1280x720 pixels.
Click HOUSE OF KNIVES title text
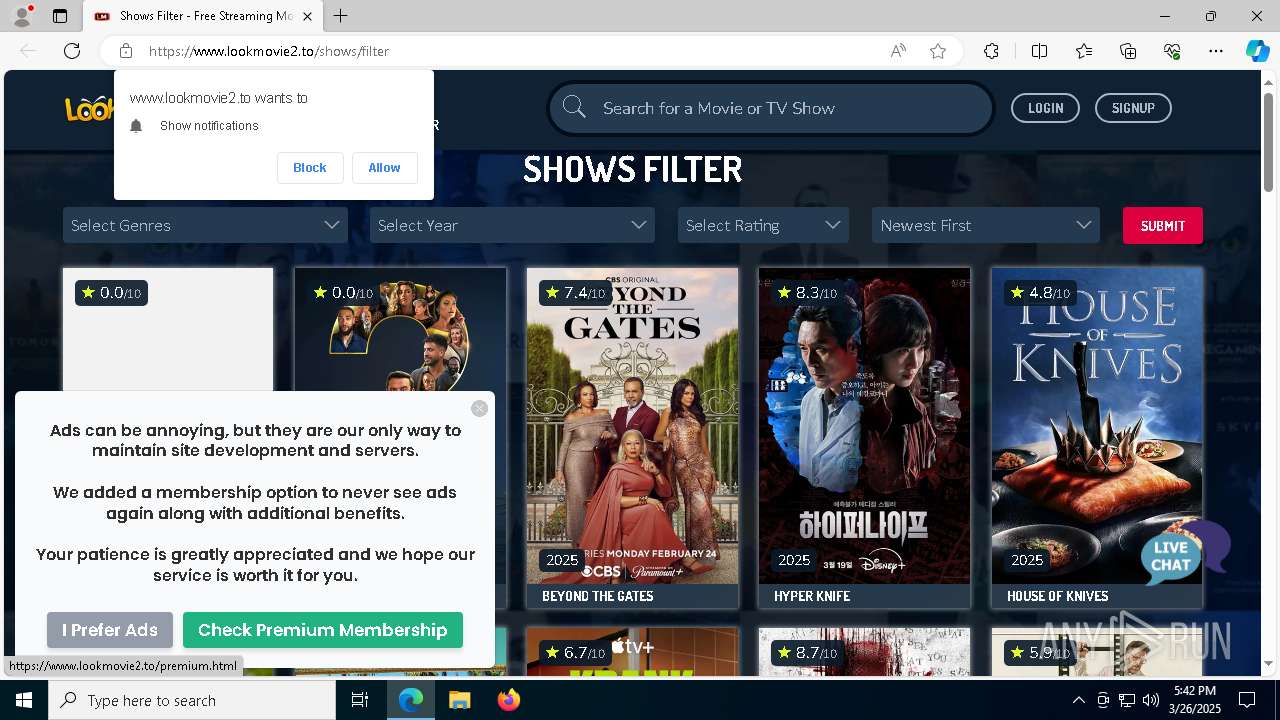point(1058,596)
